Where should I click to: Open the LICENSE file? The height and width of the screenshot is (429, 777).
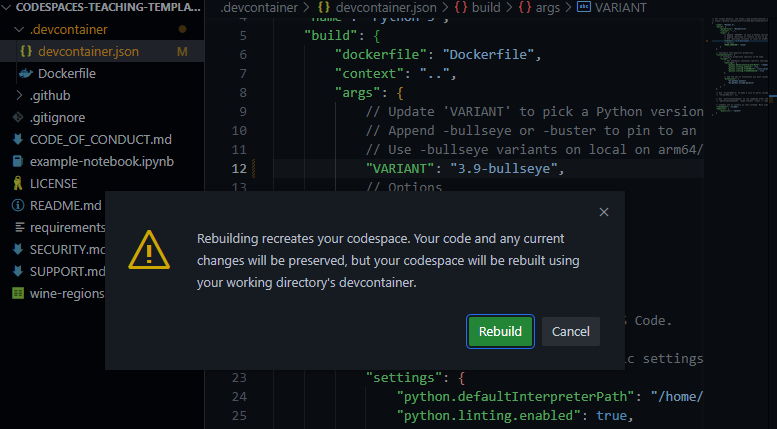54,184
